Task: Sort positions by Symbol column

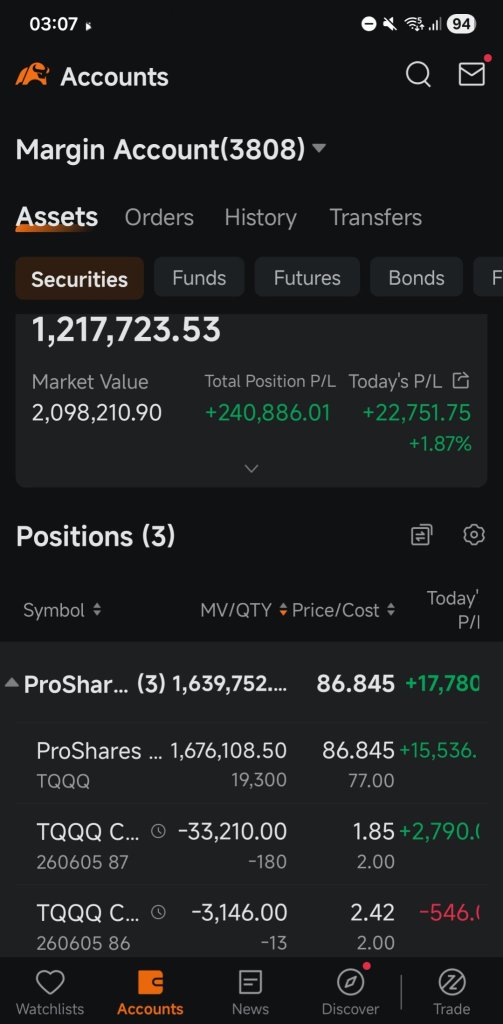Action: click(62, 611)
